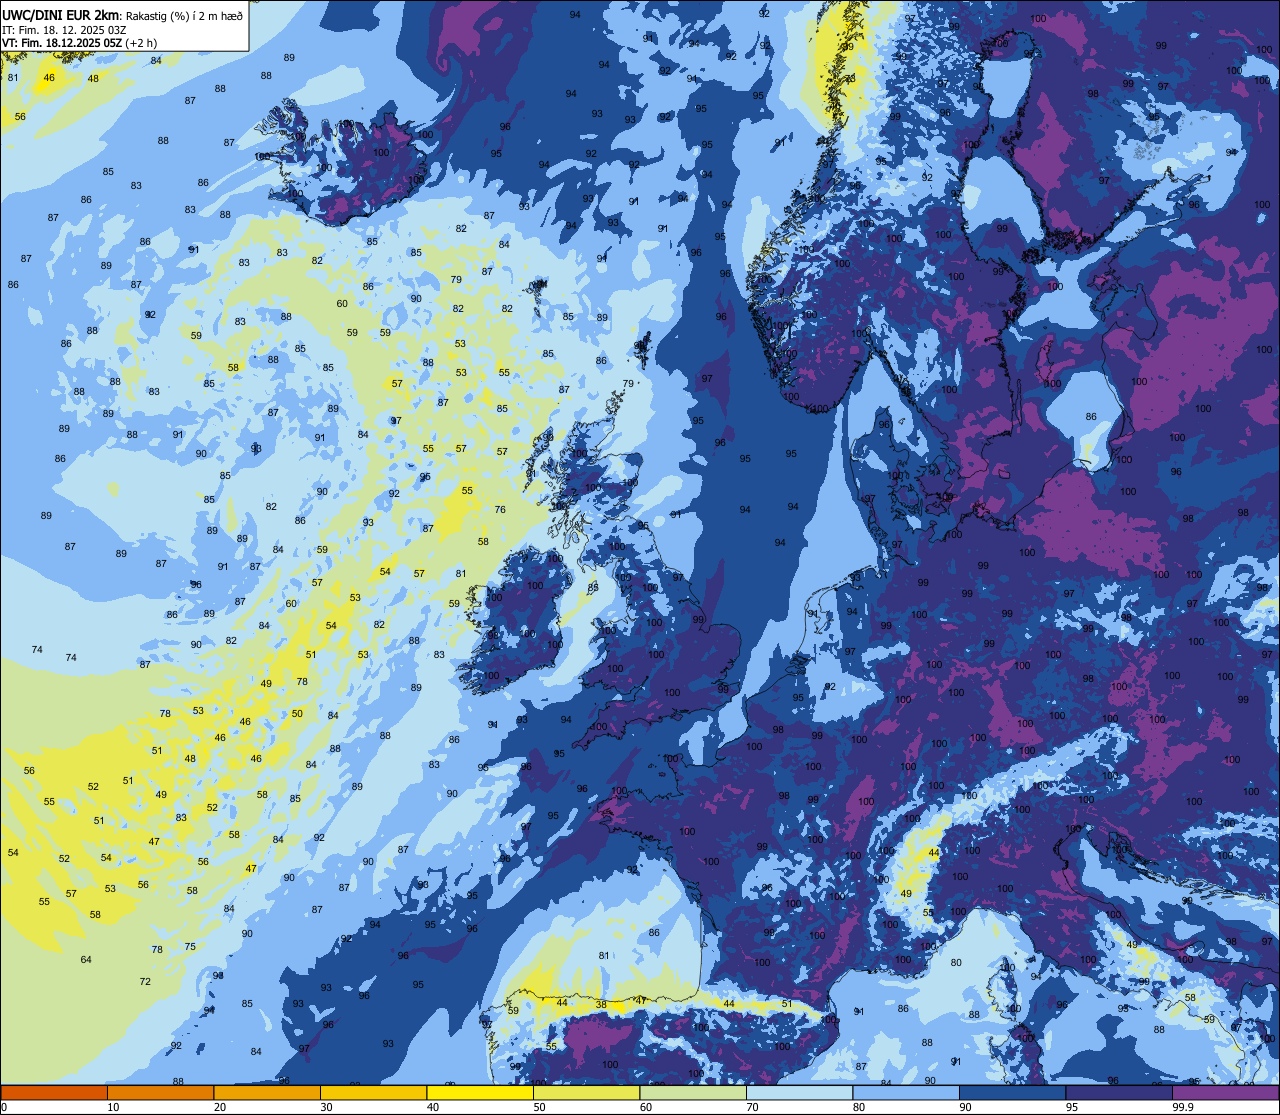Click the legend tick label 40
The height and width of the screenshot is (1115, 1280).
pos(433,1107)
